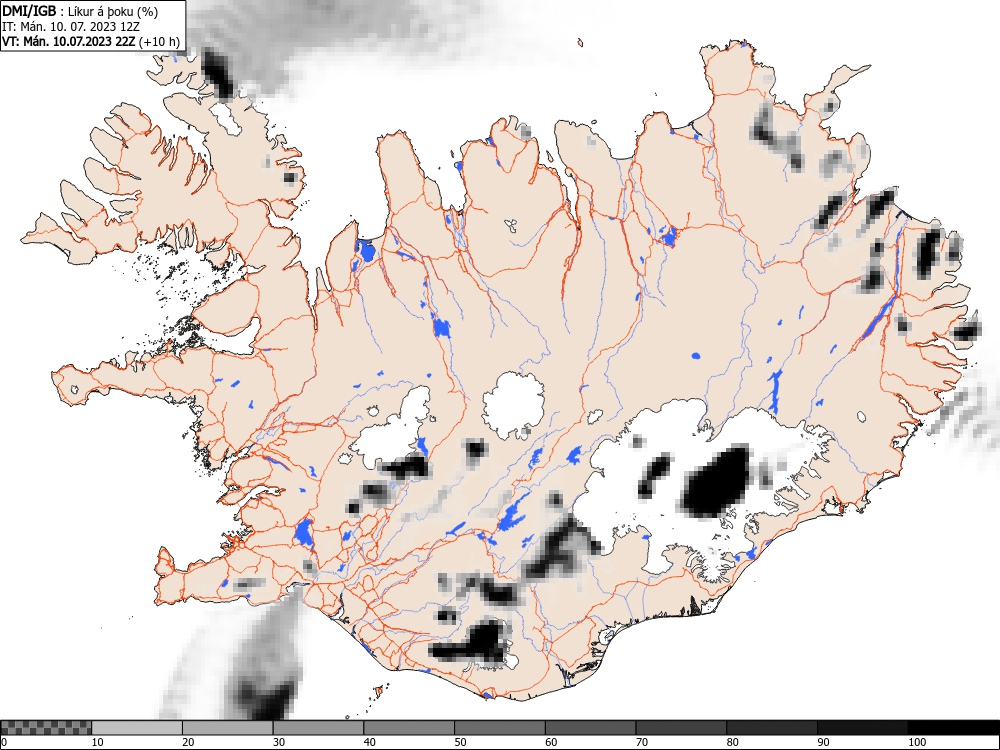Click the legend label "70"
The width and height of the screenshot is (1000, 750).
coord(640,742)
